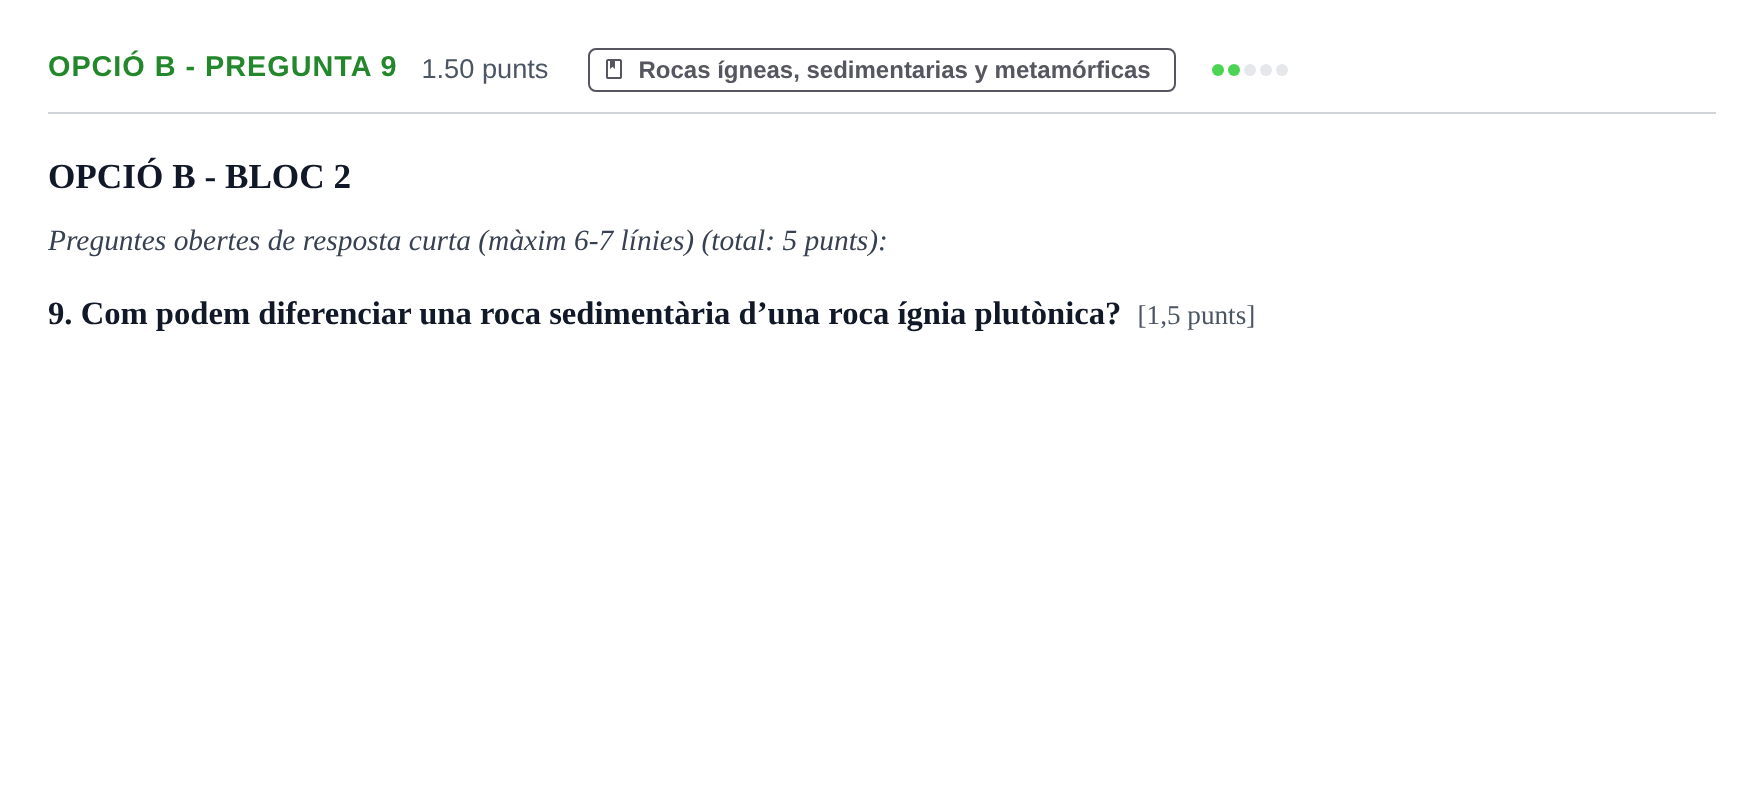Click the third gray difficulty dot
Screen dimensions: 1764x788
point(1250,70)
